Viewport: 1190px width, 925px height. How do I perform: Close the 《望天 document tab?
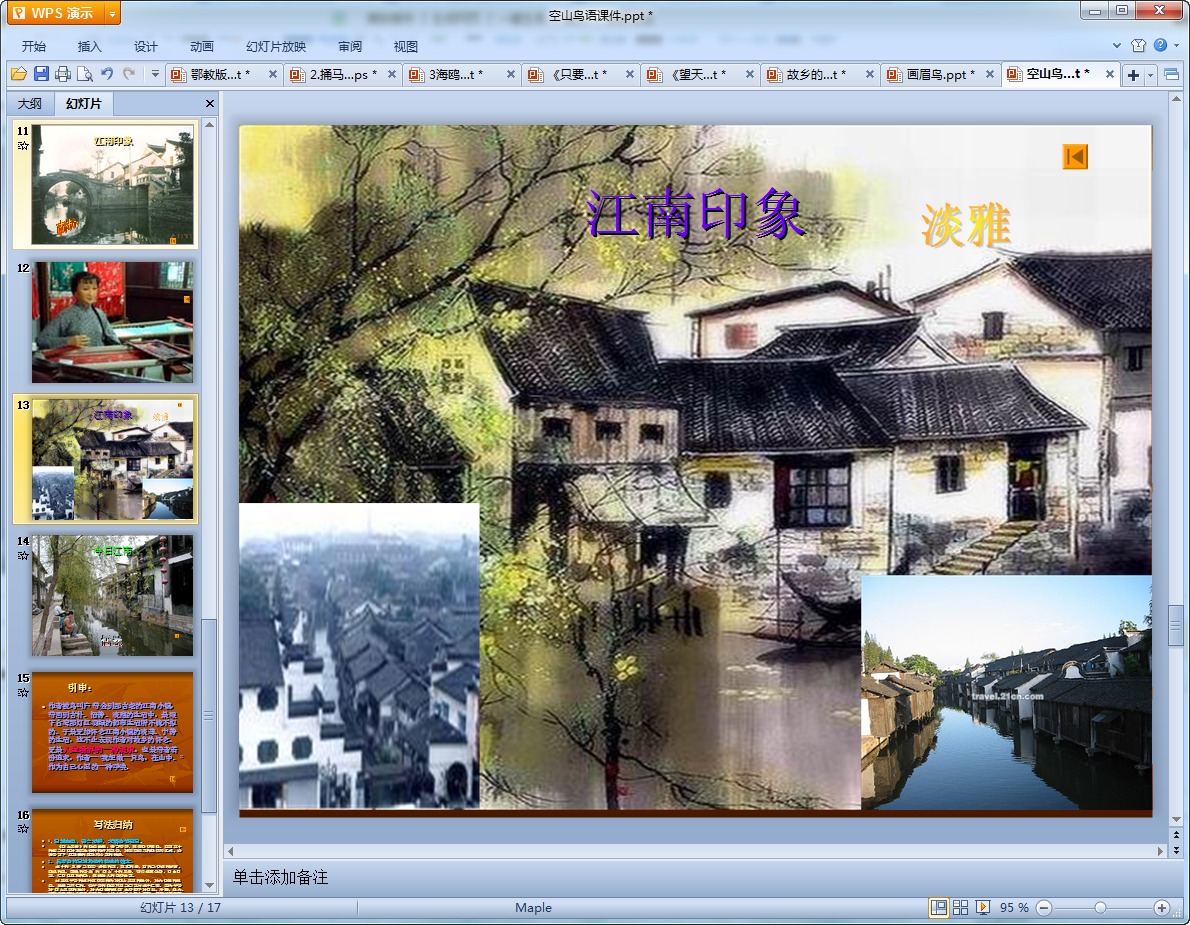coord(750,74)
